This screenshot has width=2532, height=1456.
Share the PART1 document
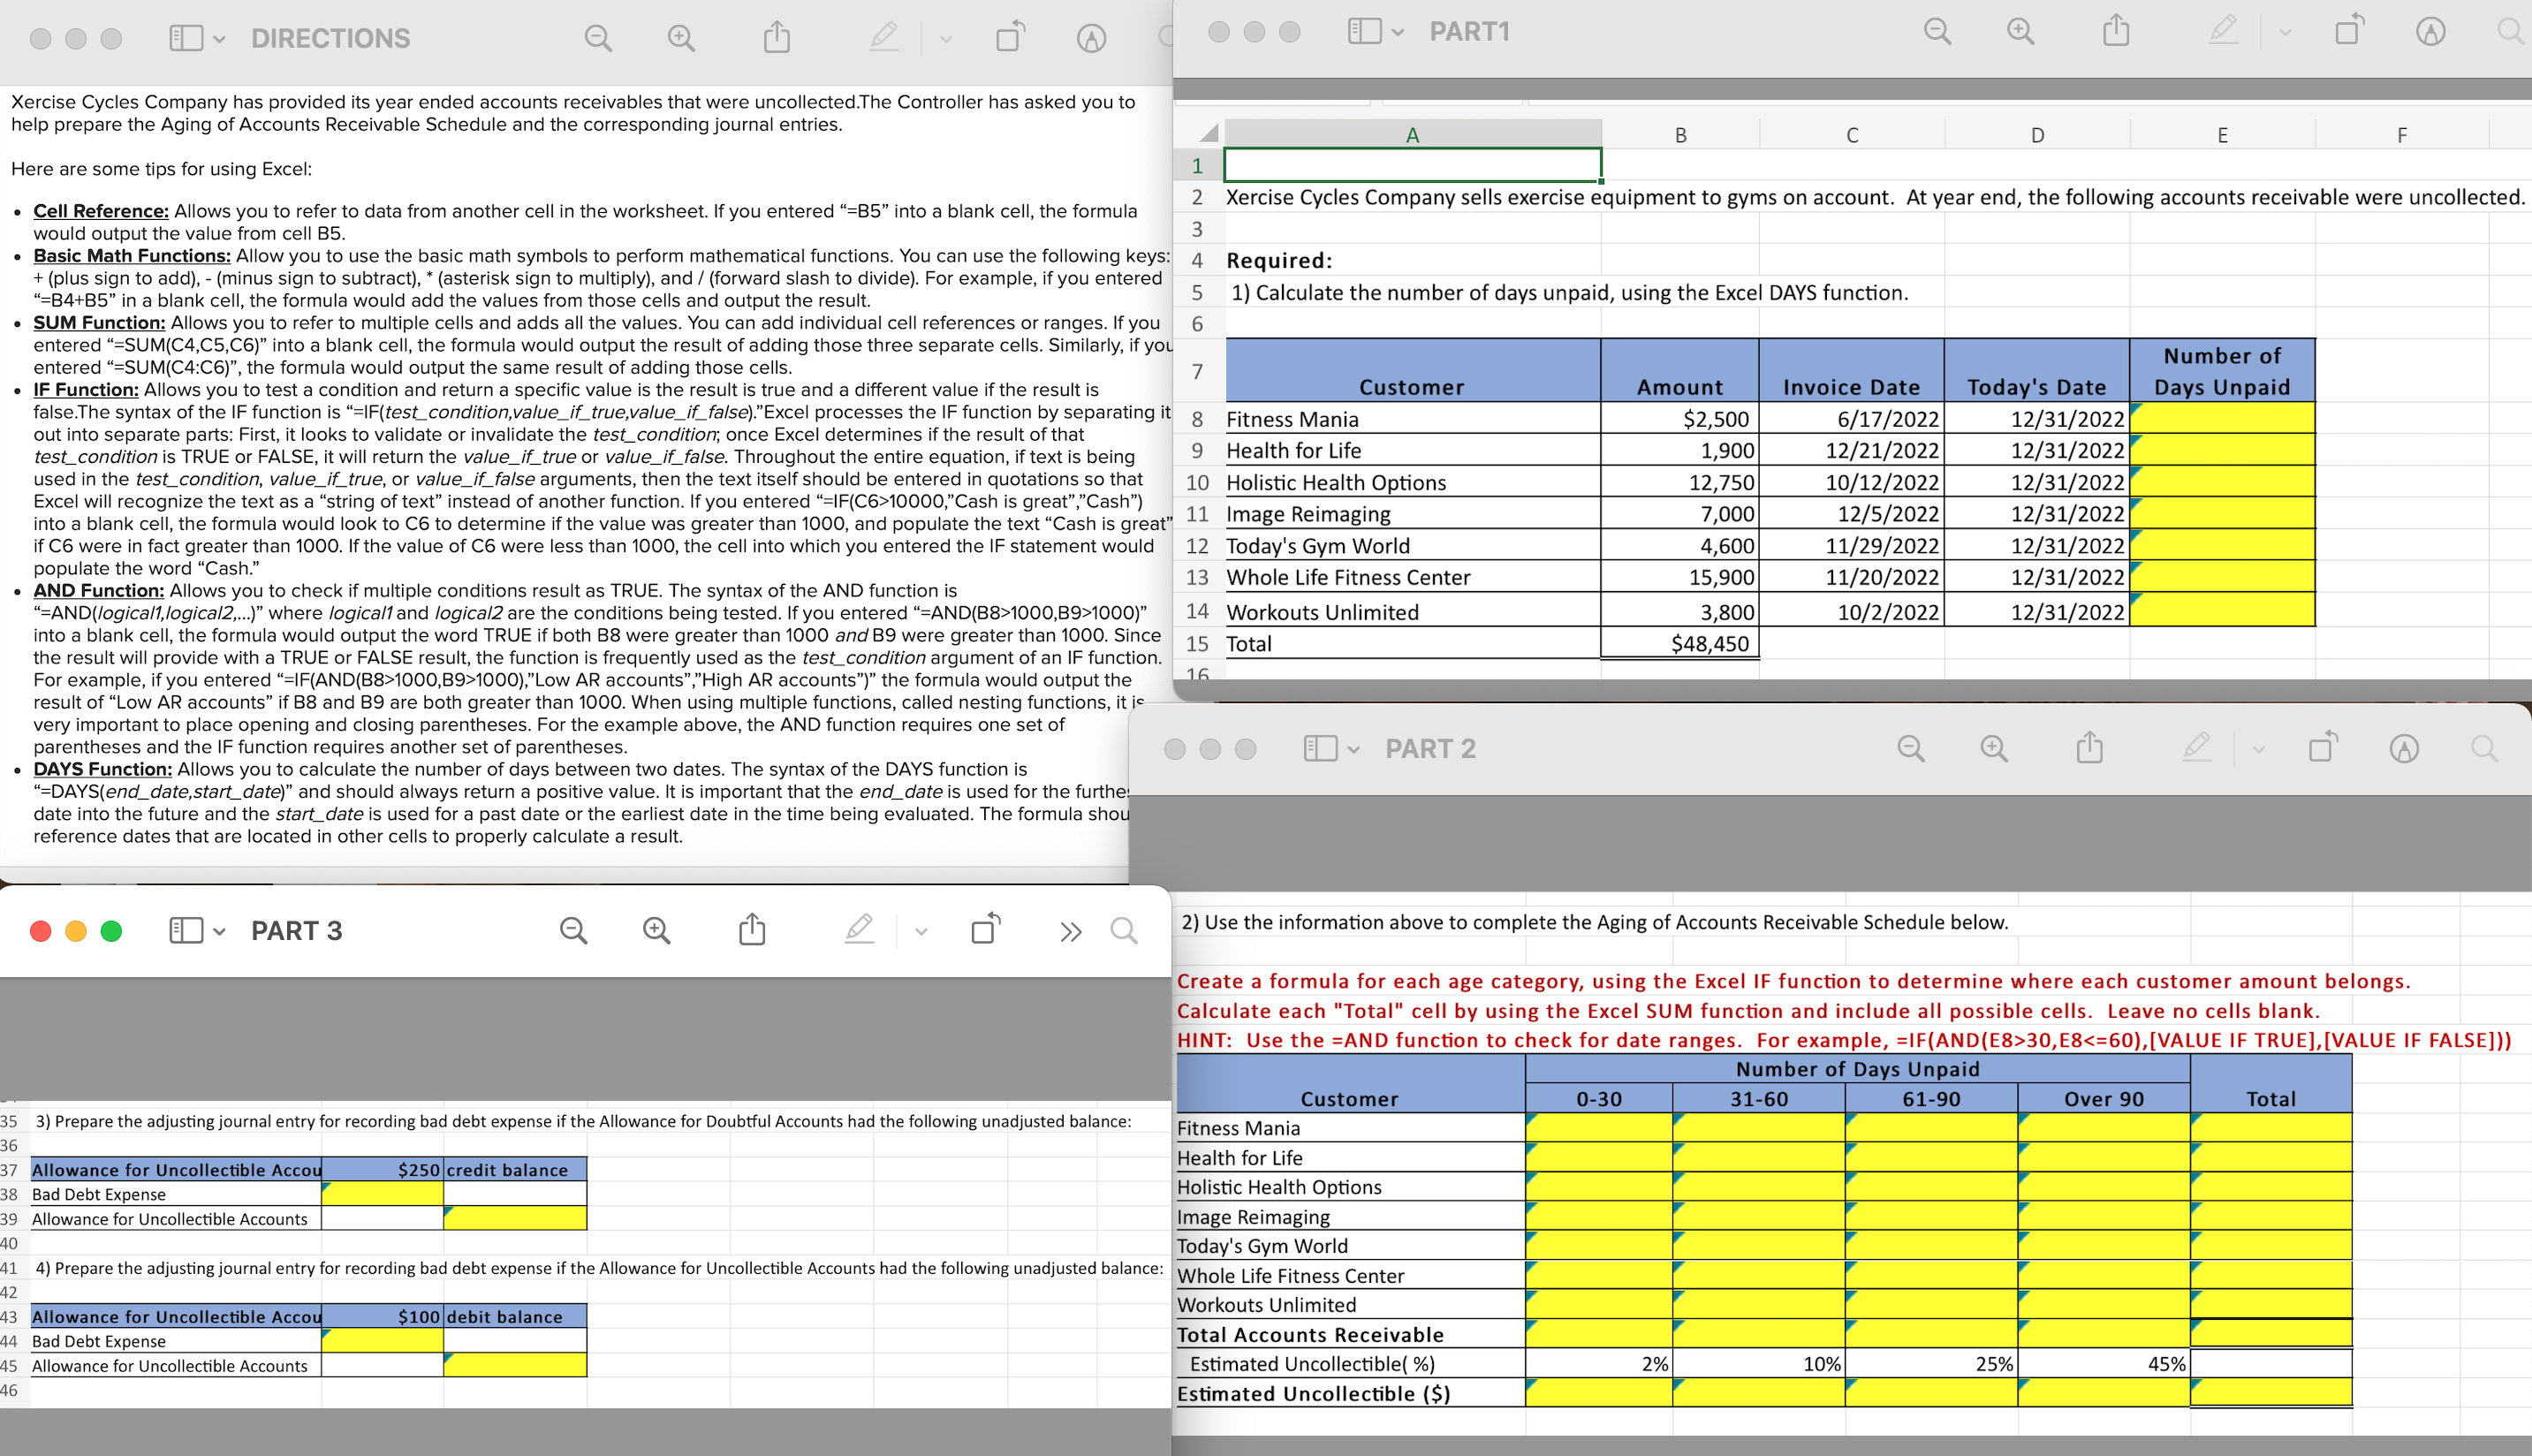(2116, 30)
